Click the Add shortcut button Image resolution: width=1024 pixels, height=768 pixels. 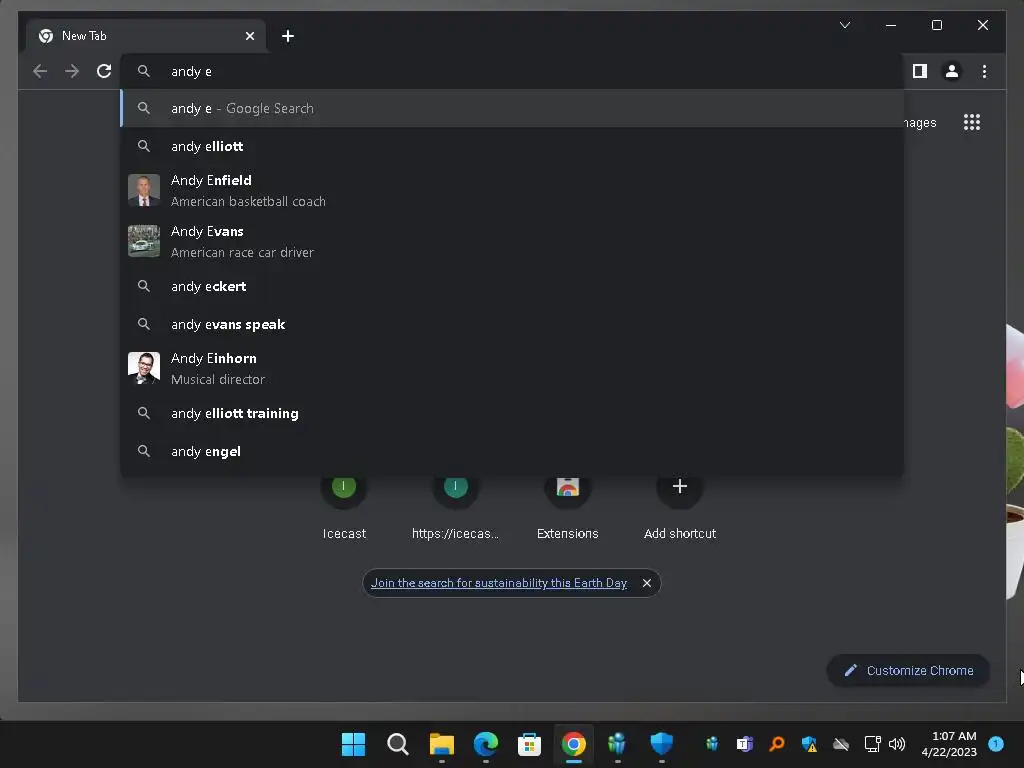click(680, 509)
